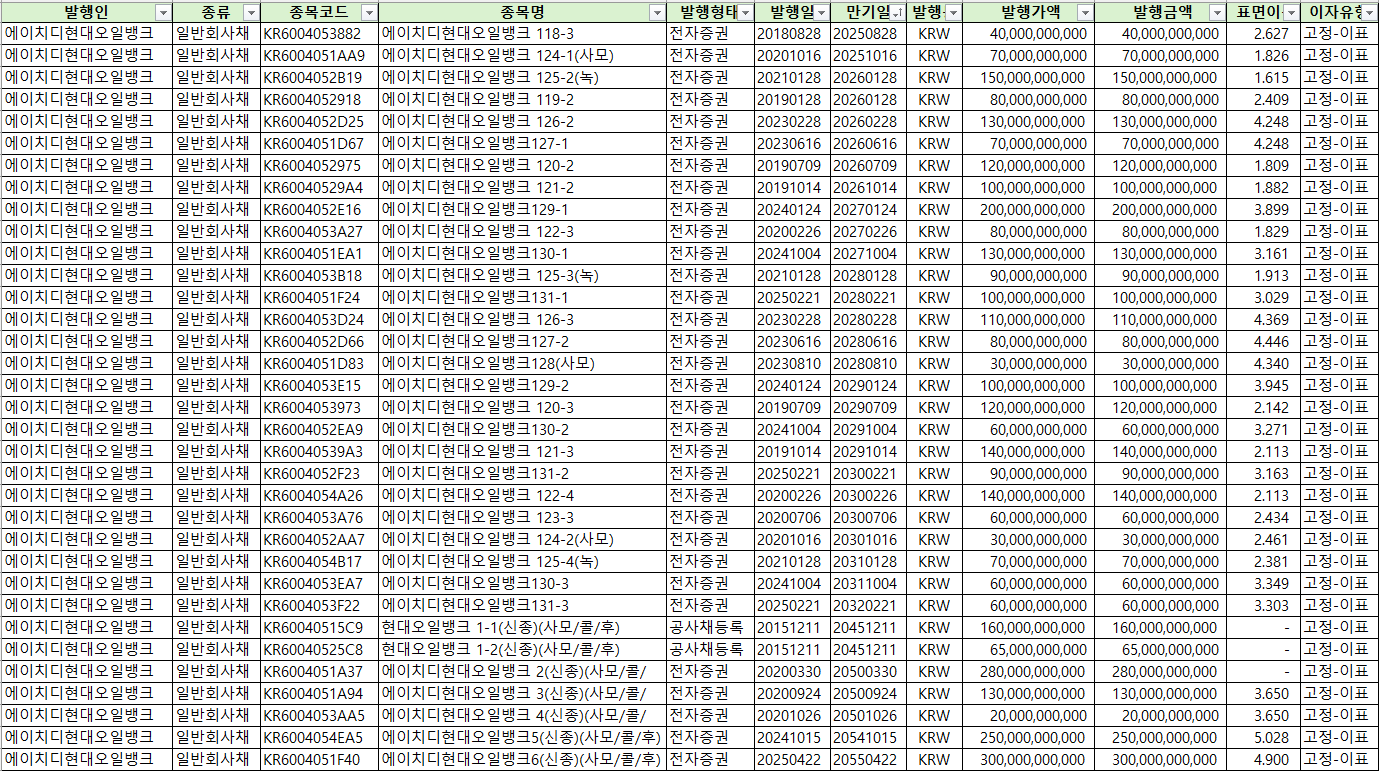1379x771 pixels.
Task: Select coupon rate cell 2.627
Action: coord(1263,33)
